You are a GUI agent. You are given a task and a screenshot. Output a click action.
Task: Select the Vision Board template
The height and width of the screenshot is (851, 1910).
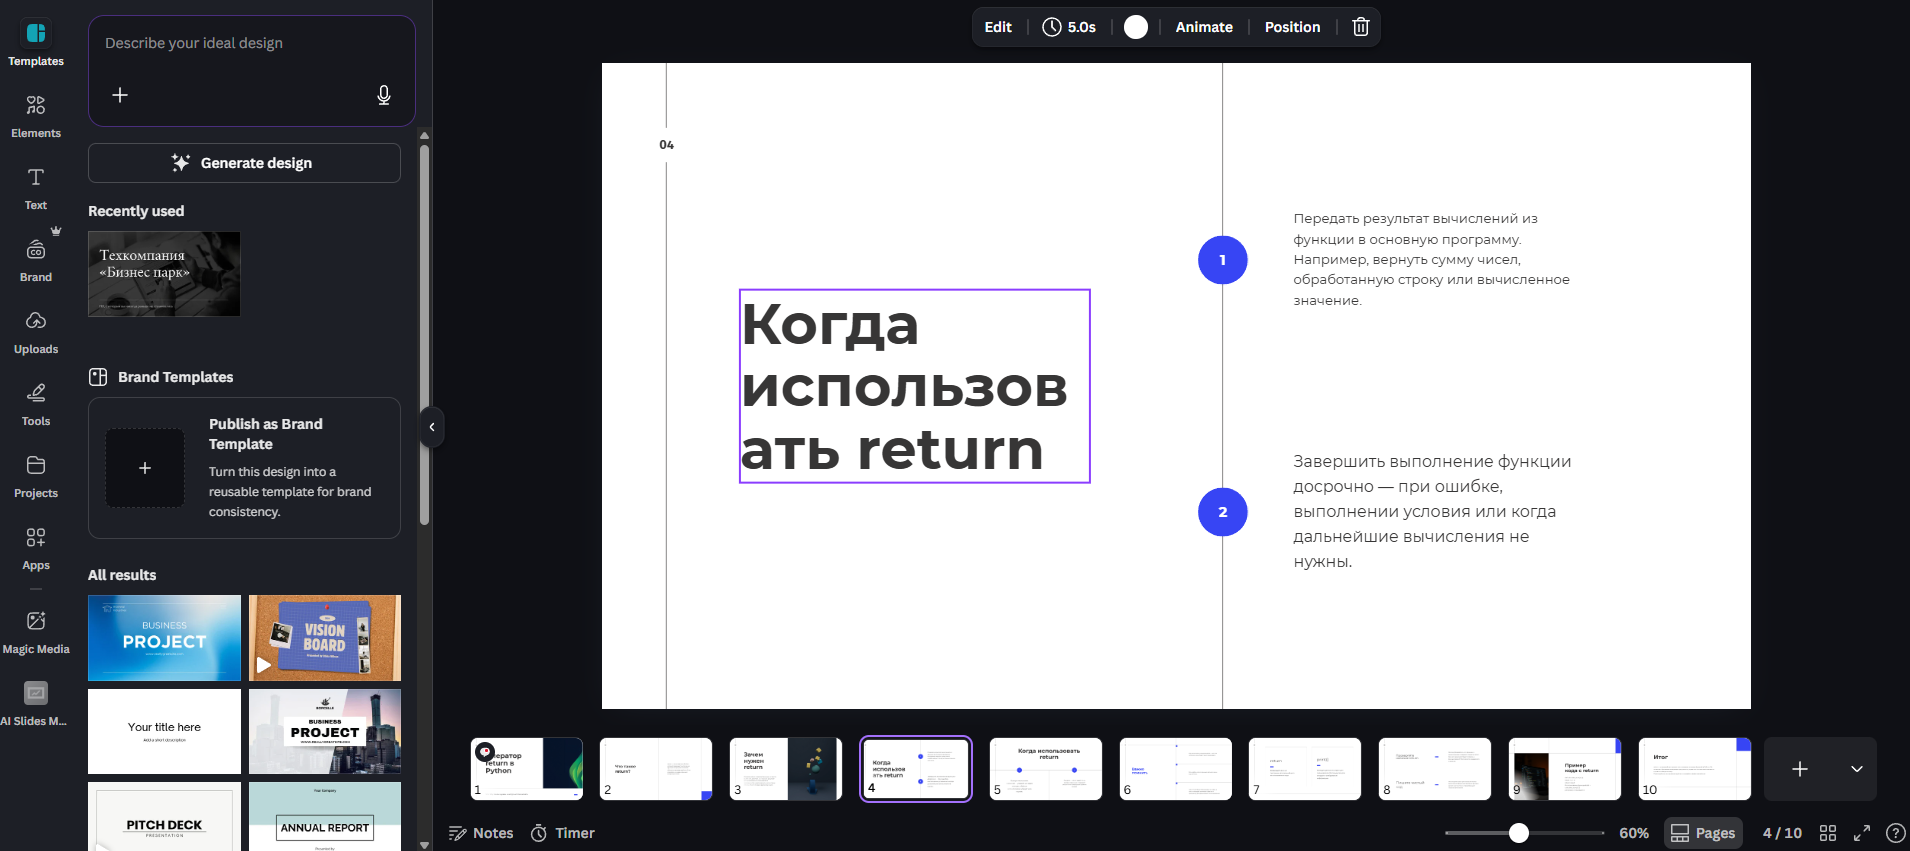coord(325,638)
